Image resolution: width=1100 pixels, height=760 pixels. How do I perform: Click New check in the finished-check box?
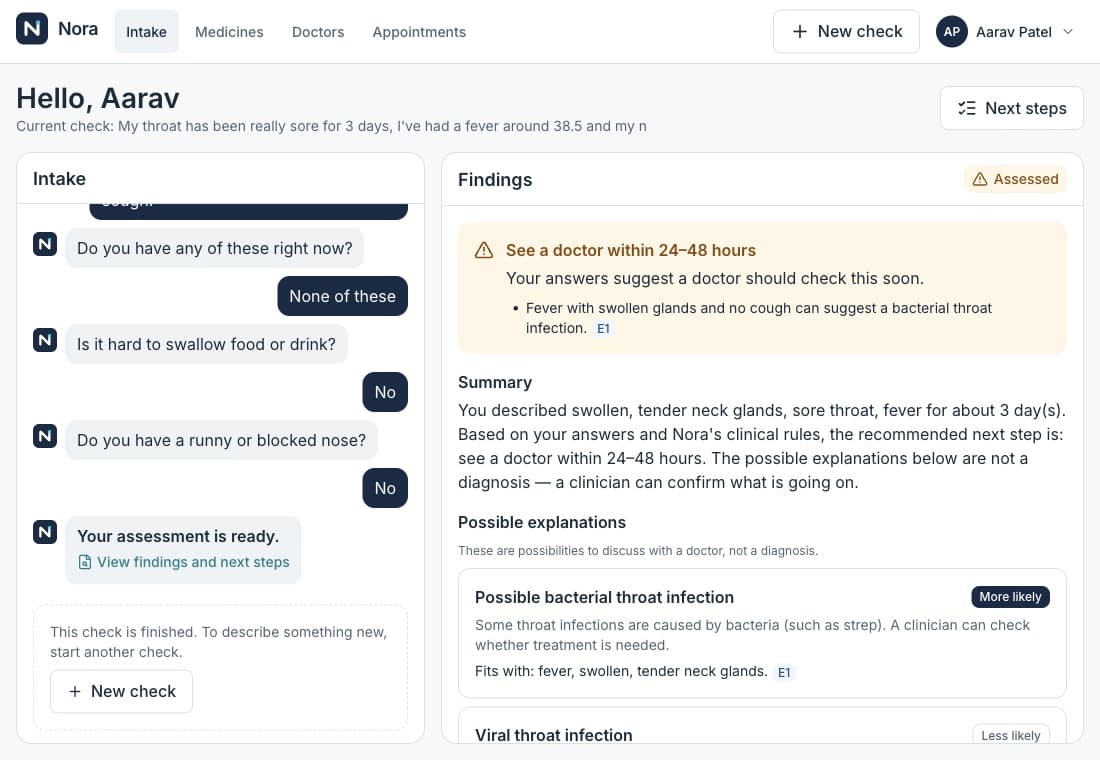[121, 691]
